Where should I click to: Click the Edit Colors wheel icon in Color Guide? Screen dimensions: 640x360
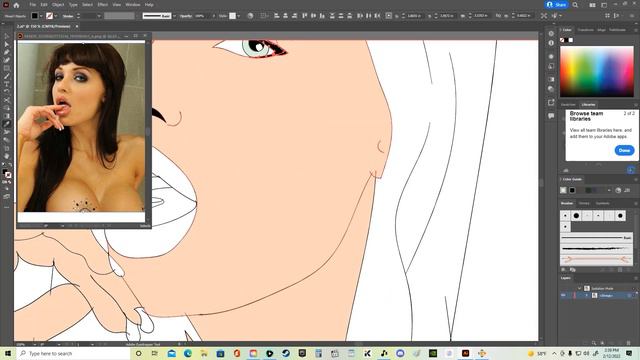(618, 190)
